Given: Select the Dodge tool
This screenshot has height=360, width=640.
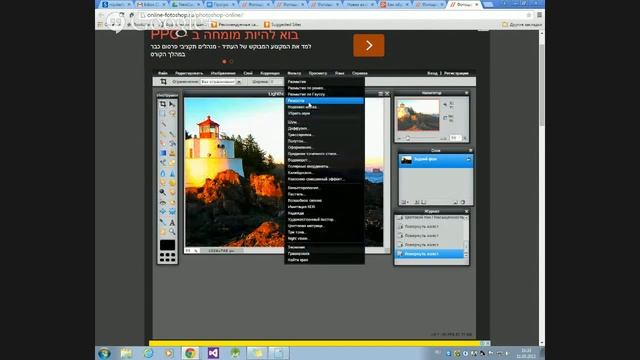Looking at the screenshot, I should tap(163, 192).
